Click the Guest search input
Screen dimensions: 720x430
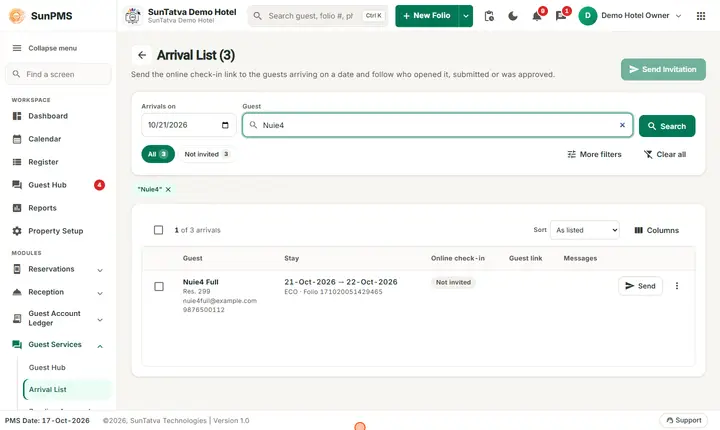437,125
